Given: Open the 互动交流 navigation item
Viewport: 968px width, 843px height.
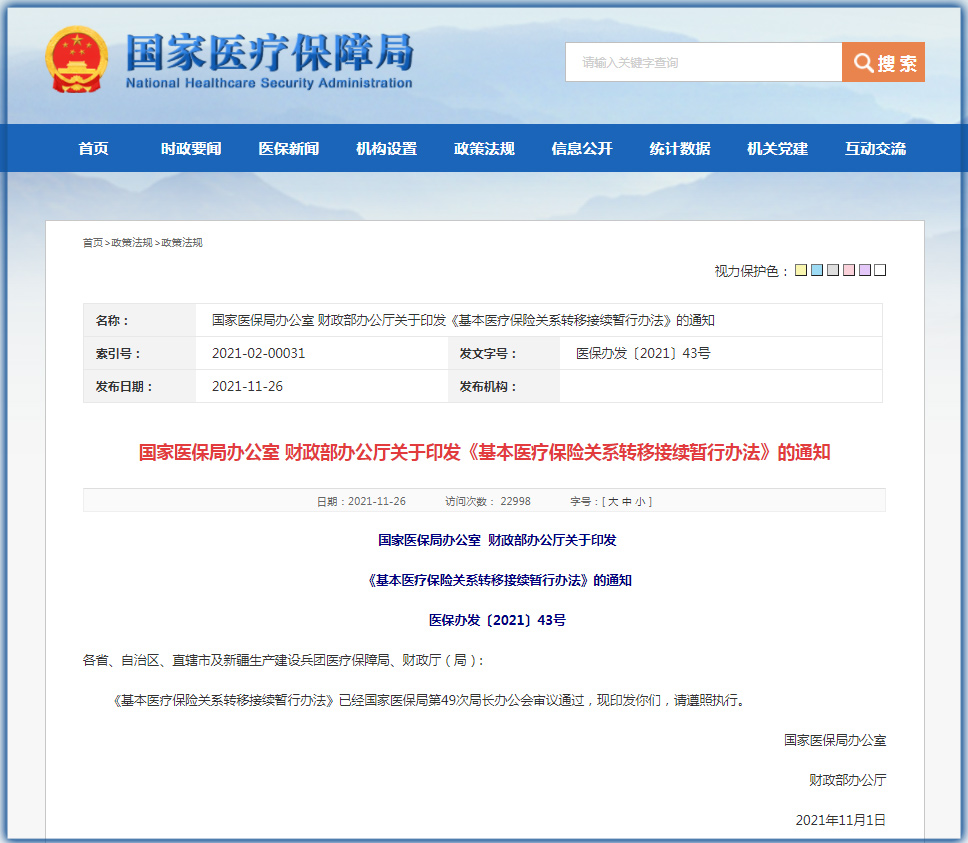Looking at the screenshot, I should coord(875,148).
